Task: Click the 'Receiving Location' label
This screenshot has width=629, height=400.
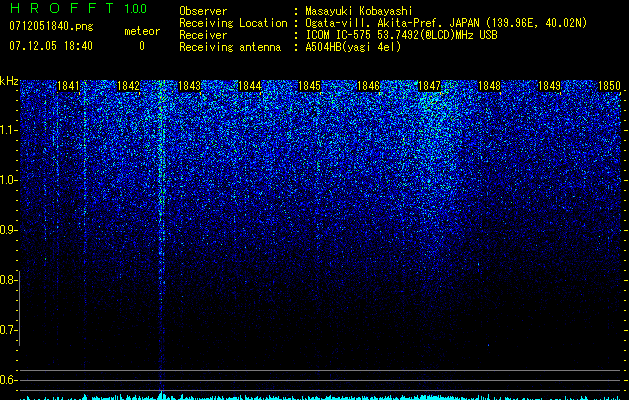Action: pyautogui.click(x=233, y=23)
